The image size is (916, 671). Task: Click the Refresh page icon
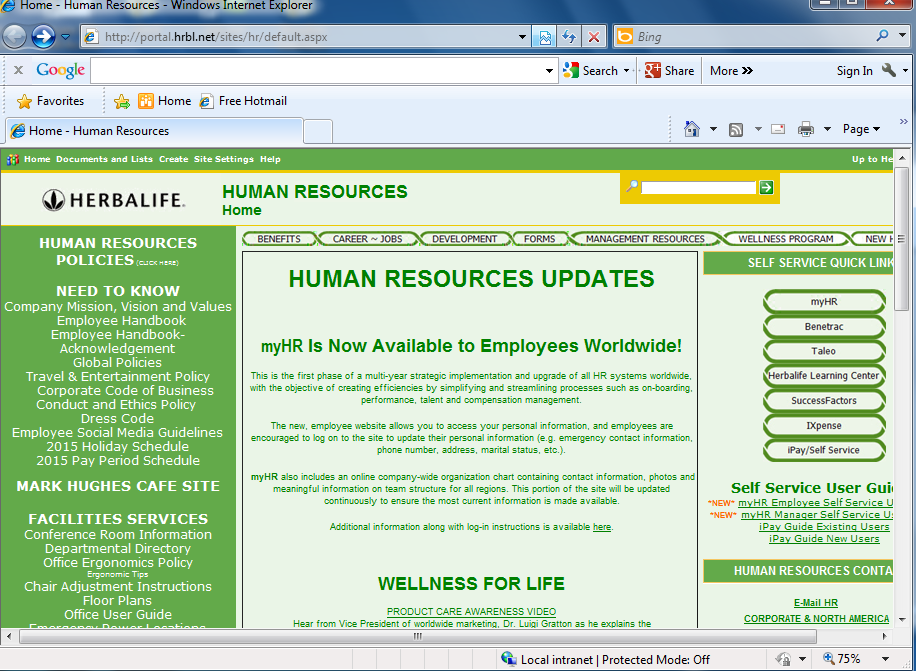click(x=569, y=37)
